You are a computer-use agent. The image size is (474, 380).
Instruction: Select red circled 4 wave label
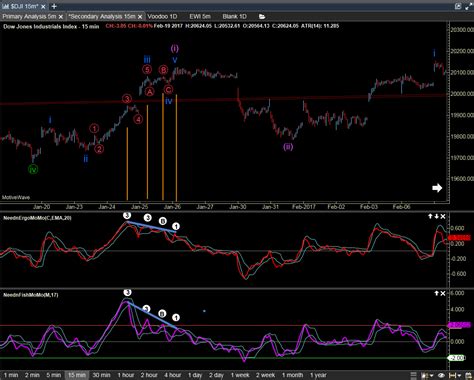click(138, 119)
